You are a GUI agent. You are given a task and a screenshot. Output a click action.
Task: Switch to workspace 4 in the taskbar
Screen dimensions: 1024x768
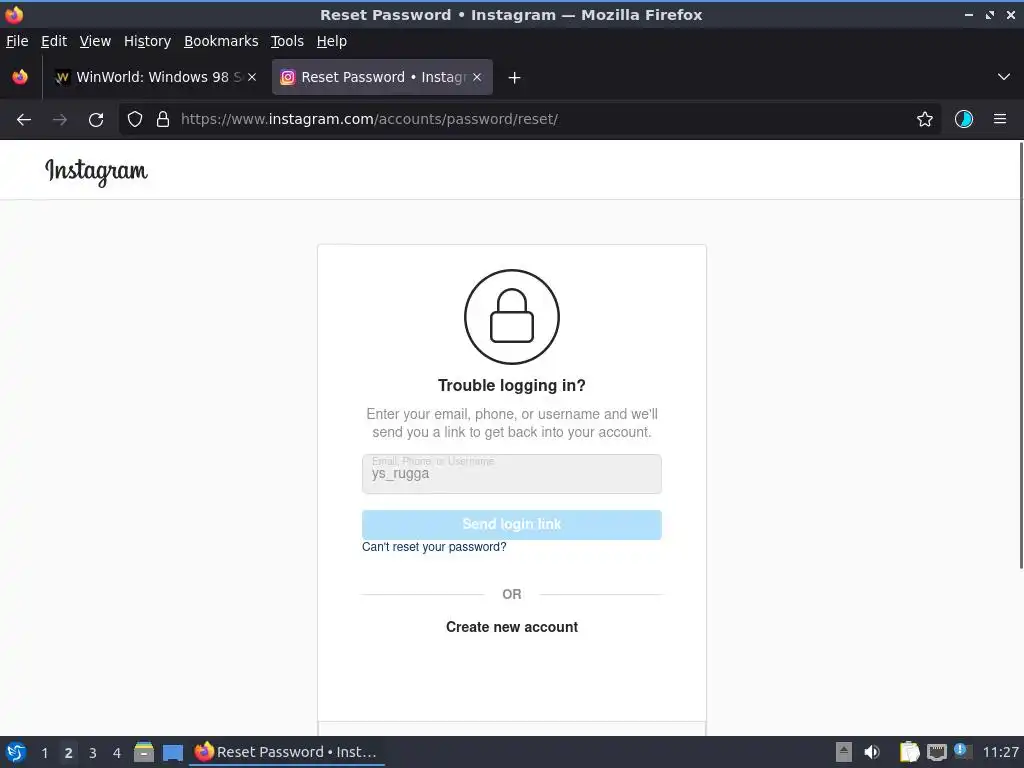(117, 753)
